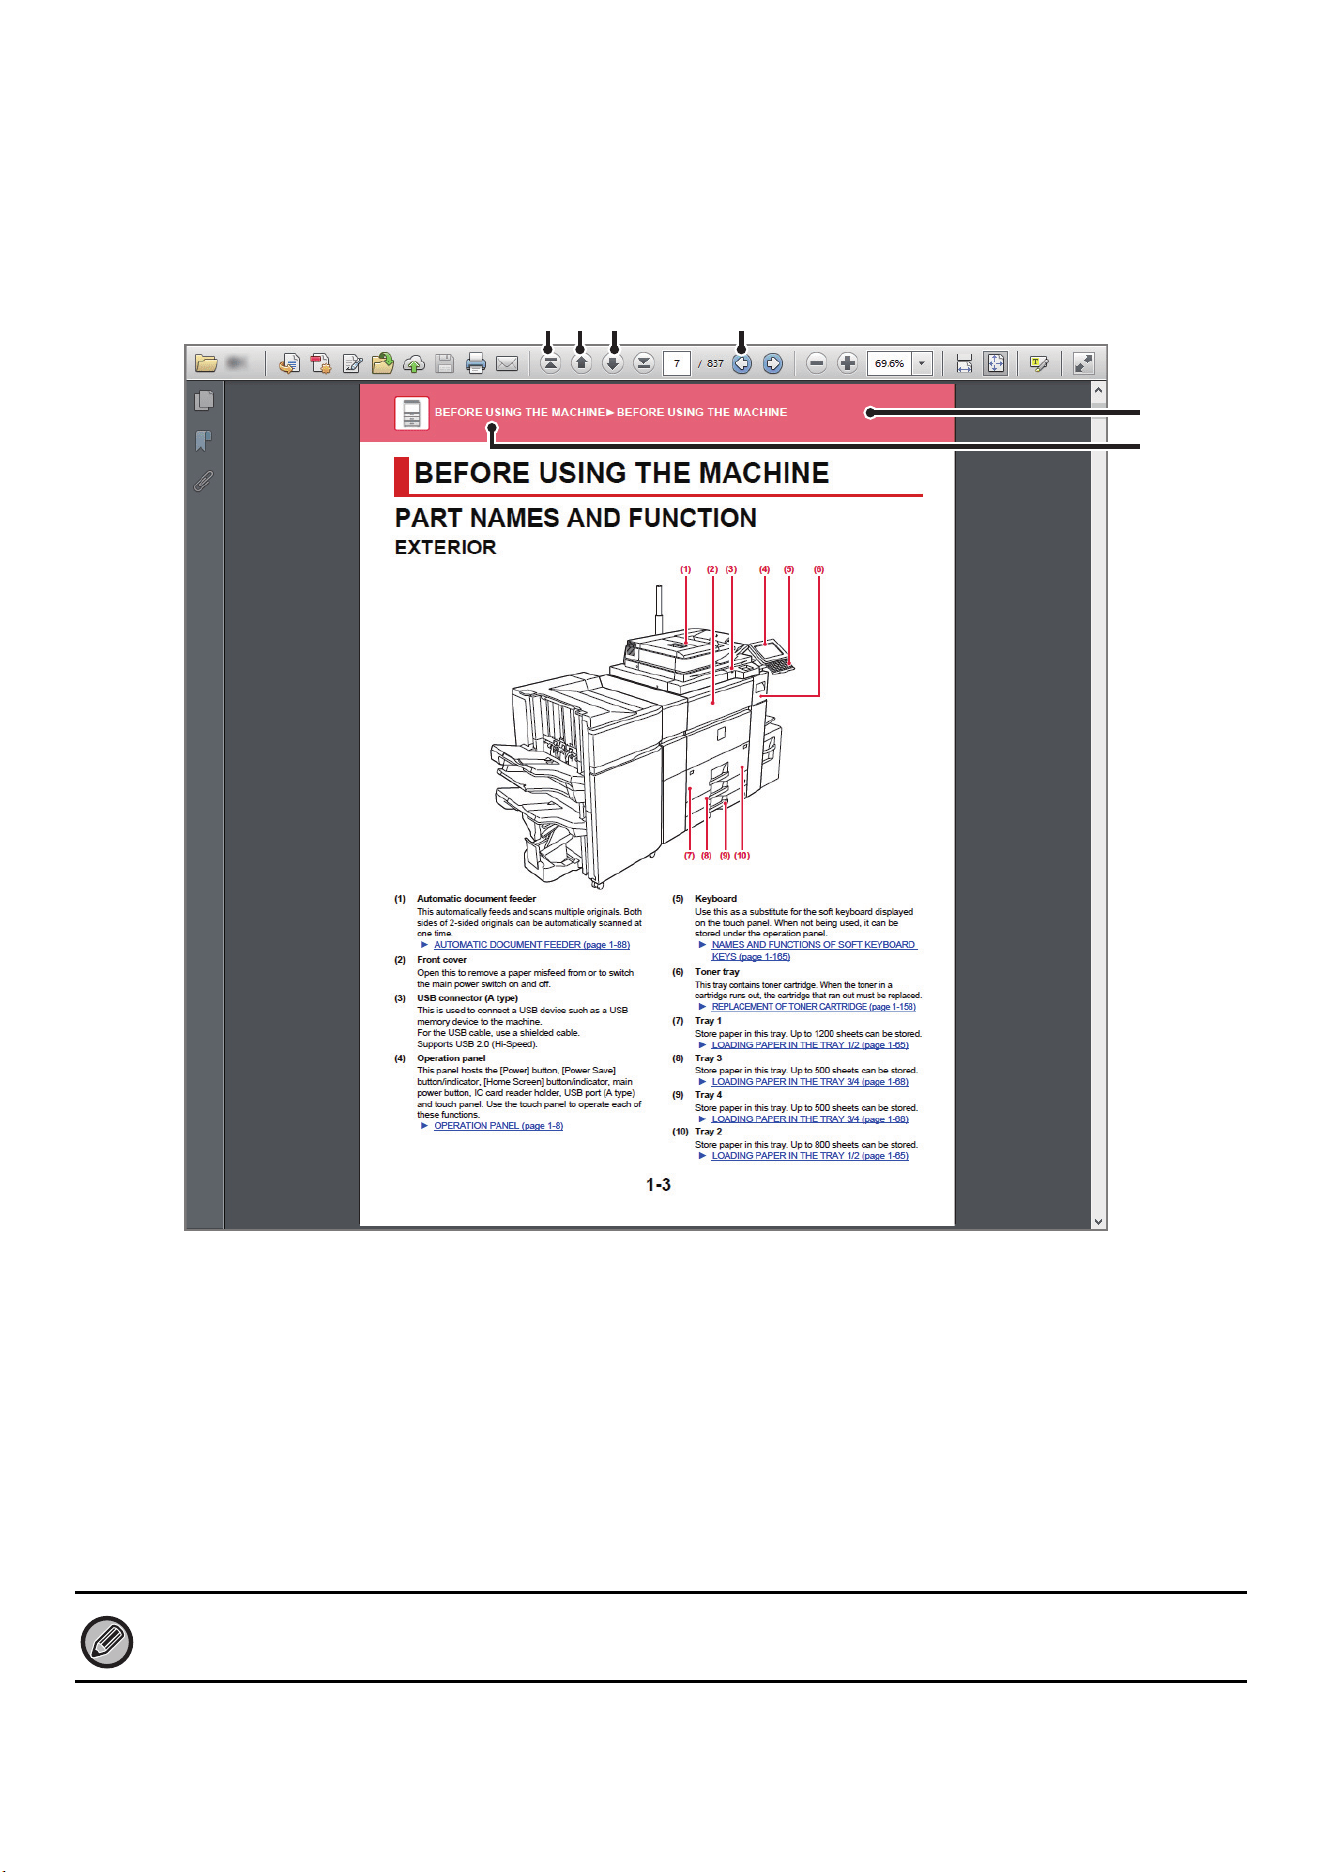Click the print icon in toolbar
This screenshot has height=1872, width=1323.
click(x=476, y=364)
